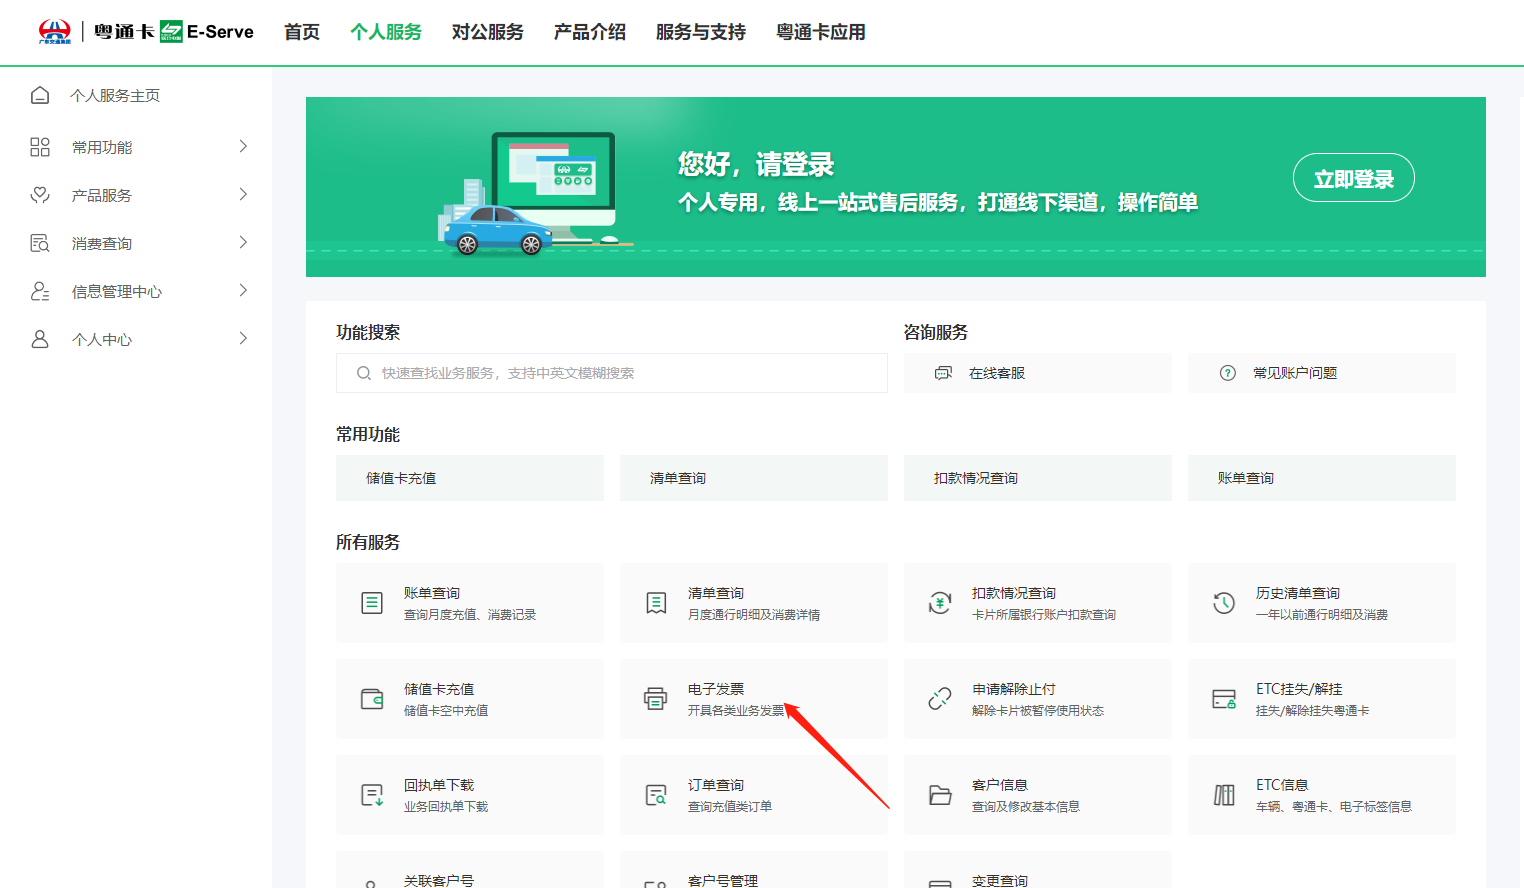The height and width of the screenshot is (888, 1524).
Task: Click the 功能搜索 search field
Action: (x=611, y=373)
